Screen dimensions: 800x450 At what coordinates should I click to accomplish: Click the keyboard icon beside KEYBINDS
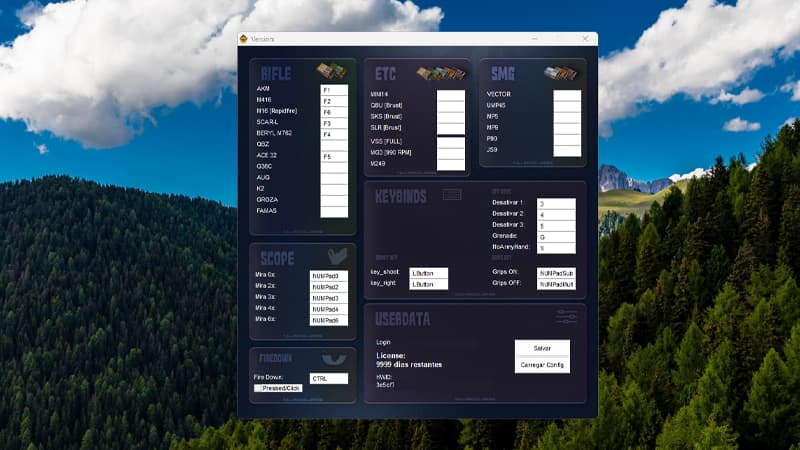coord(452,194)
